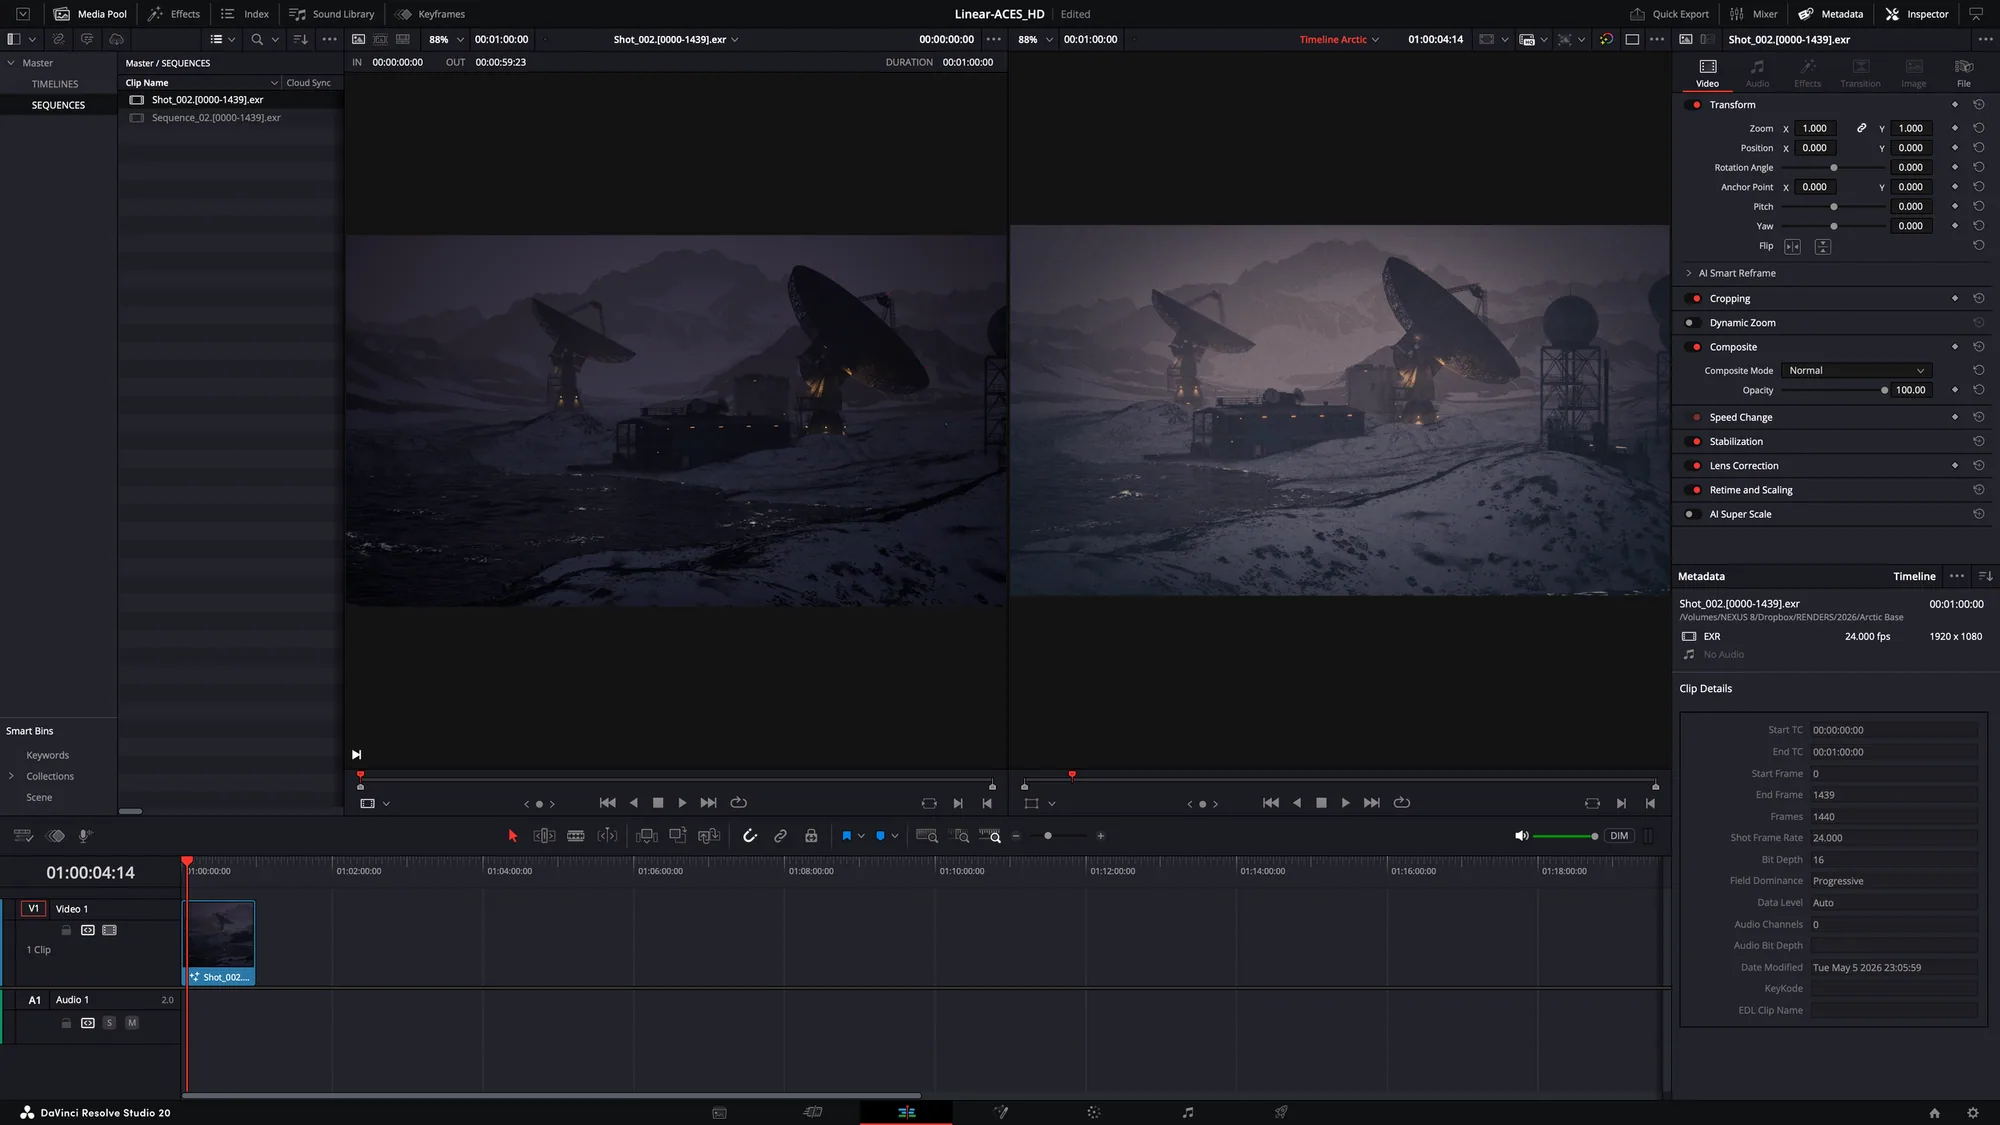
Task: Disable the Cropping section toggle
Action: (1694, 299)
